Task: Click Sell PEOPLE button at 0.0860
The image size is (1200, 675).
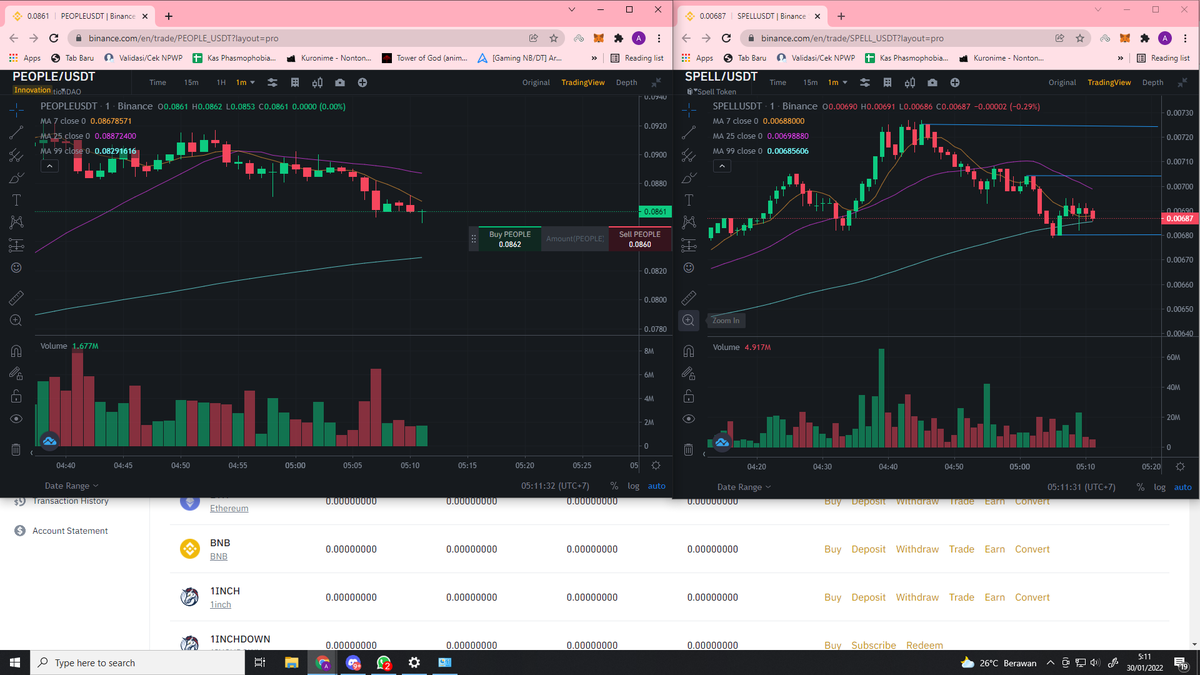Action: 640,238
